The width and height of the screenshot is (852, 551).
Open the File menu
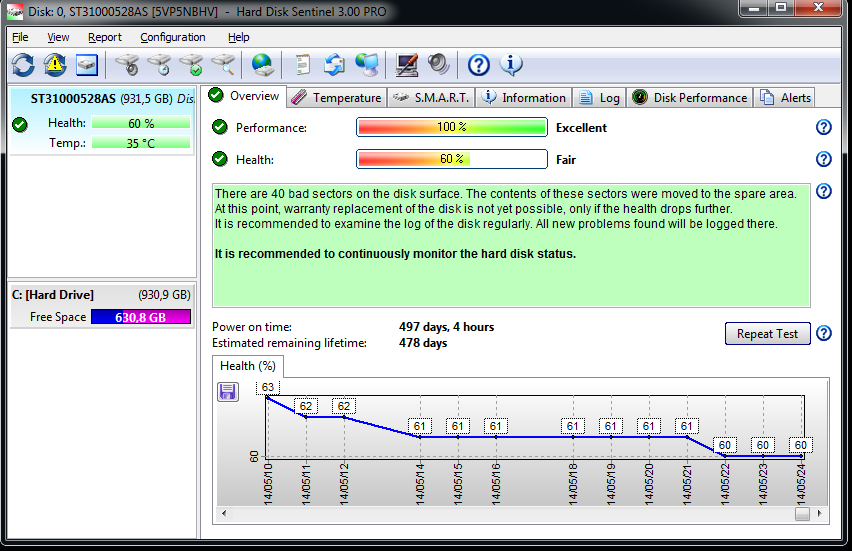[20, 37]
